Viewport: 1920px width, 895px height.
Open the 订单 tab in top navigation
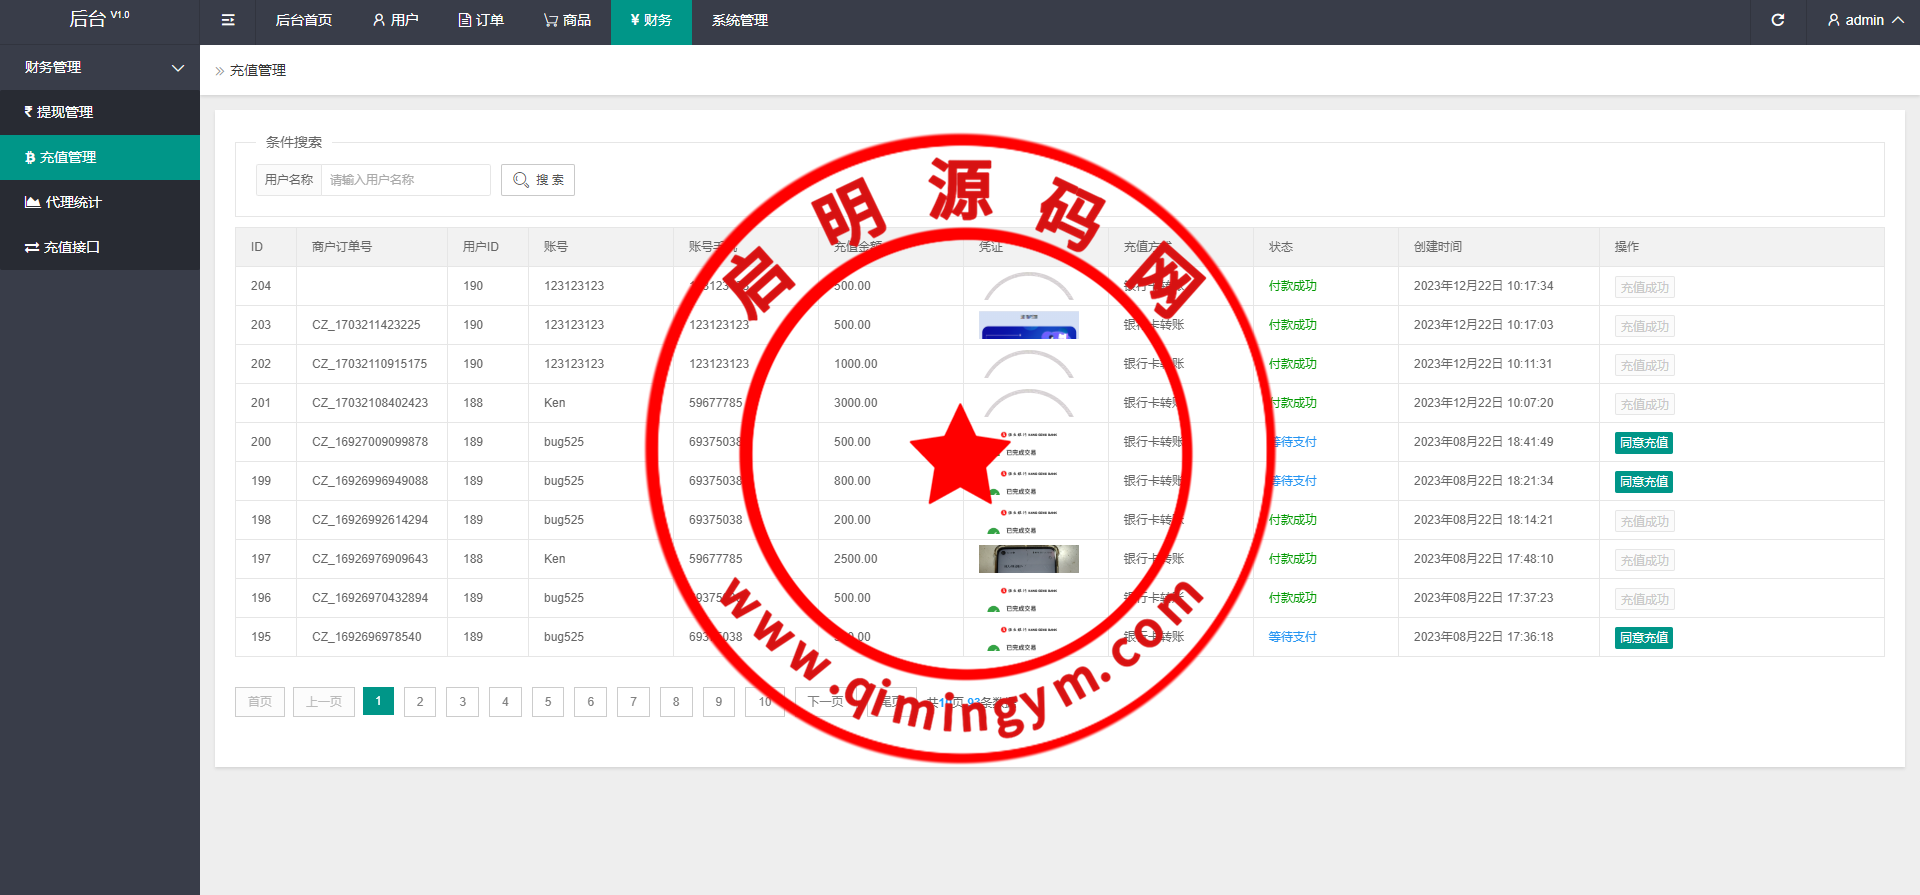pyautogui.click(x=481, y=20)
